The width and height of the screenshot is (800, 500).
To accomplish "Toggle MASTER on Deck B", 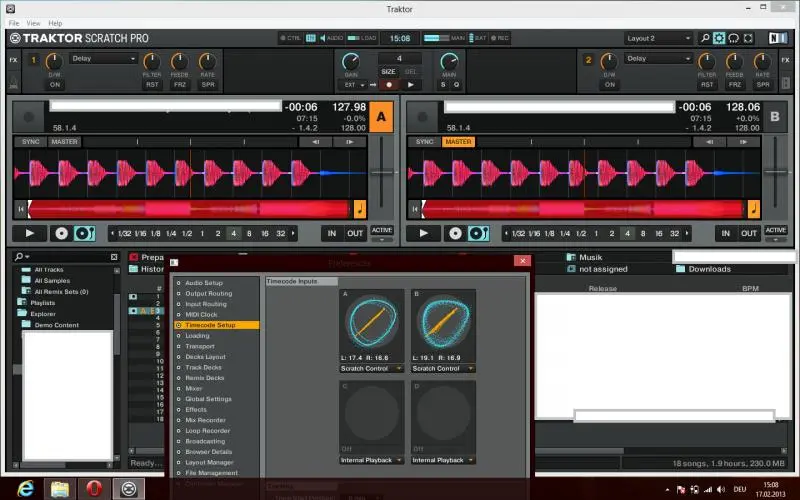I will [458, 142].
